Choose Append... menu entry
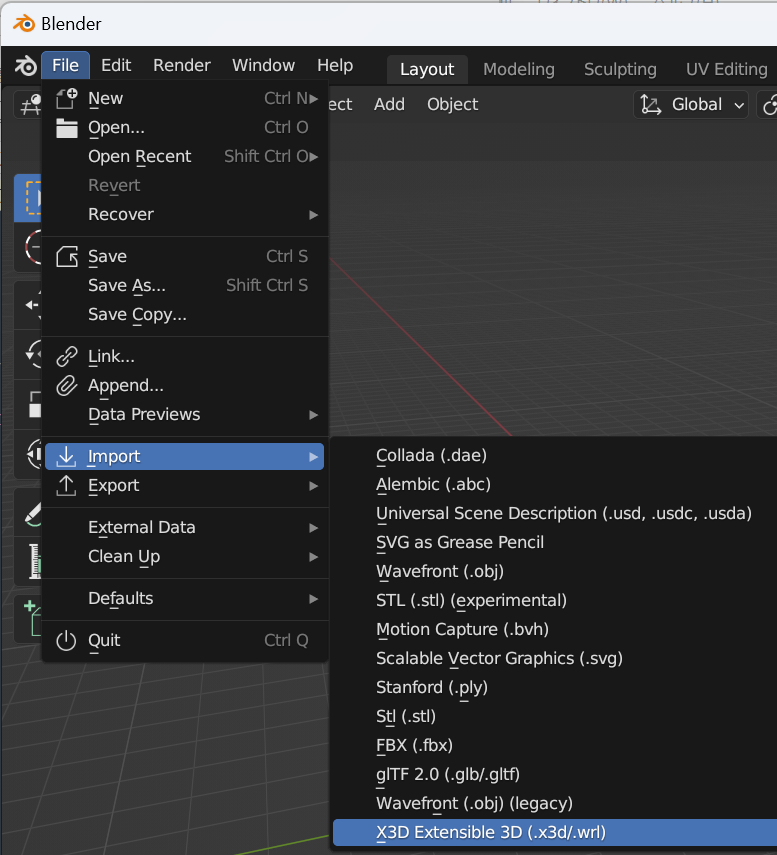Viewport: 777px width, 855px height. point(185,386)
